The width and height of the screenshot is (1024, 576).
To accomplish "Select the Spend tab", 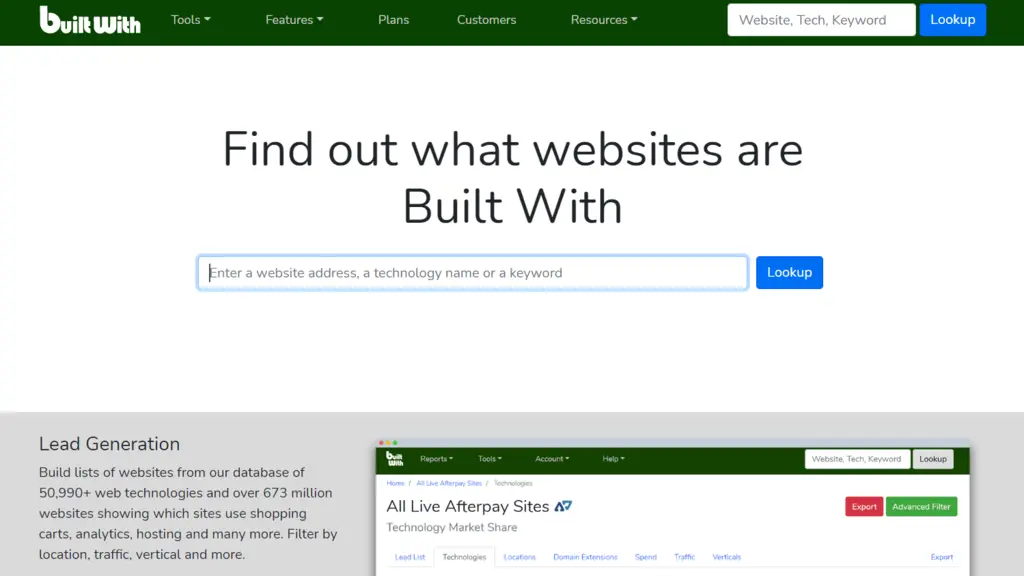I will pos(645,557).
